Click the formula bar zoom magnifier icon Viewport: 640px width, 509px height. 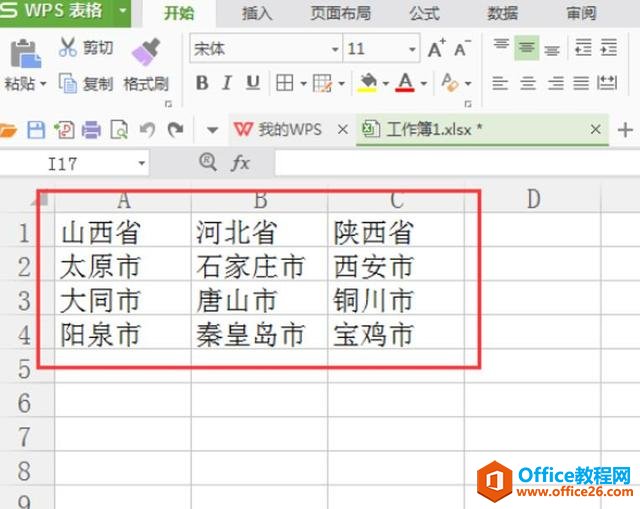(x=208, y=162)
